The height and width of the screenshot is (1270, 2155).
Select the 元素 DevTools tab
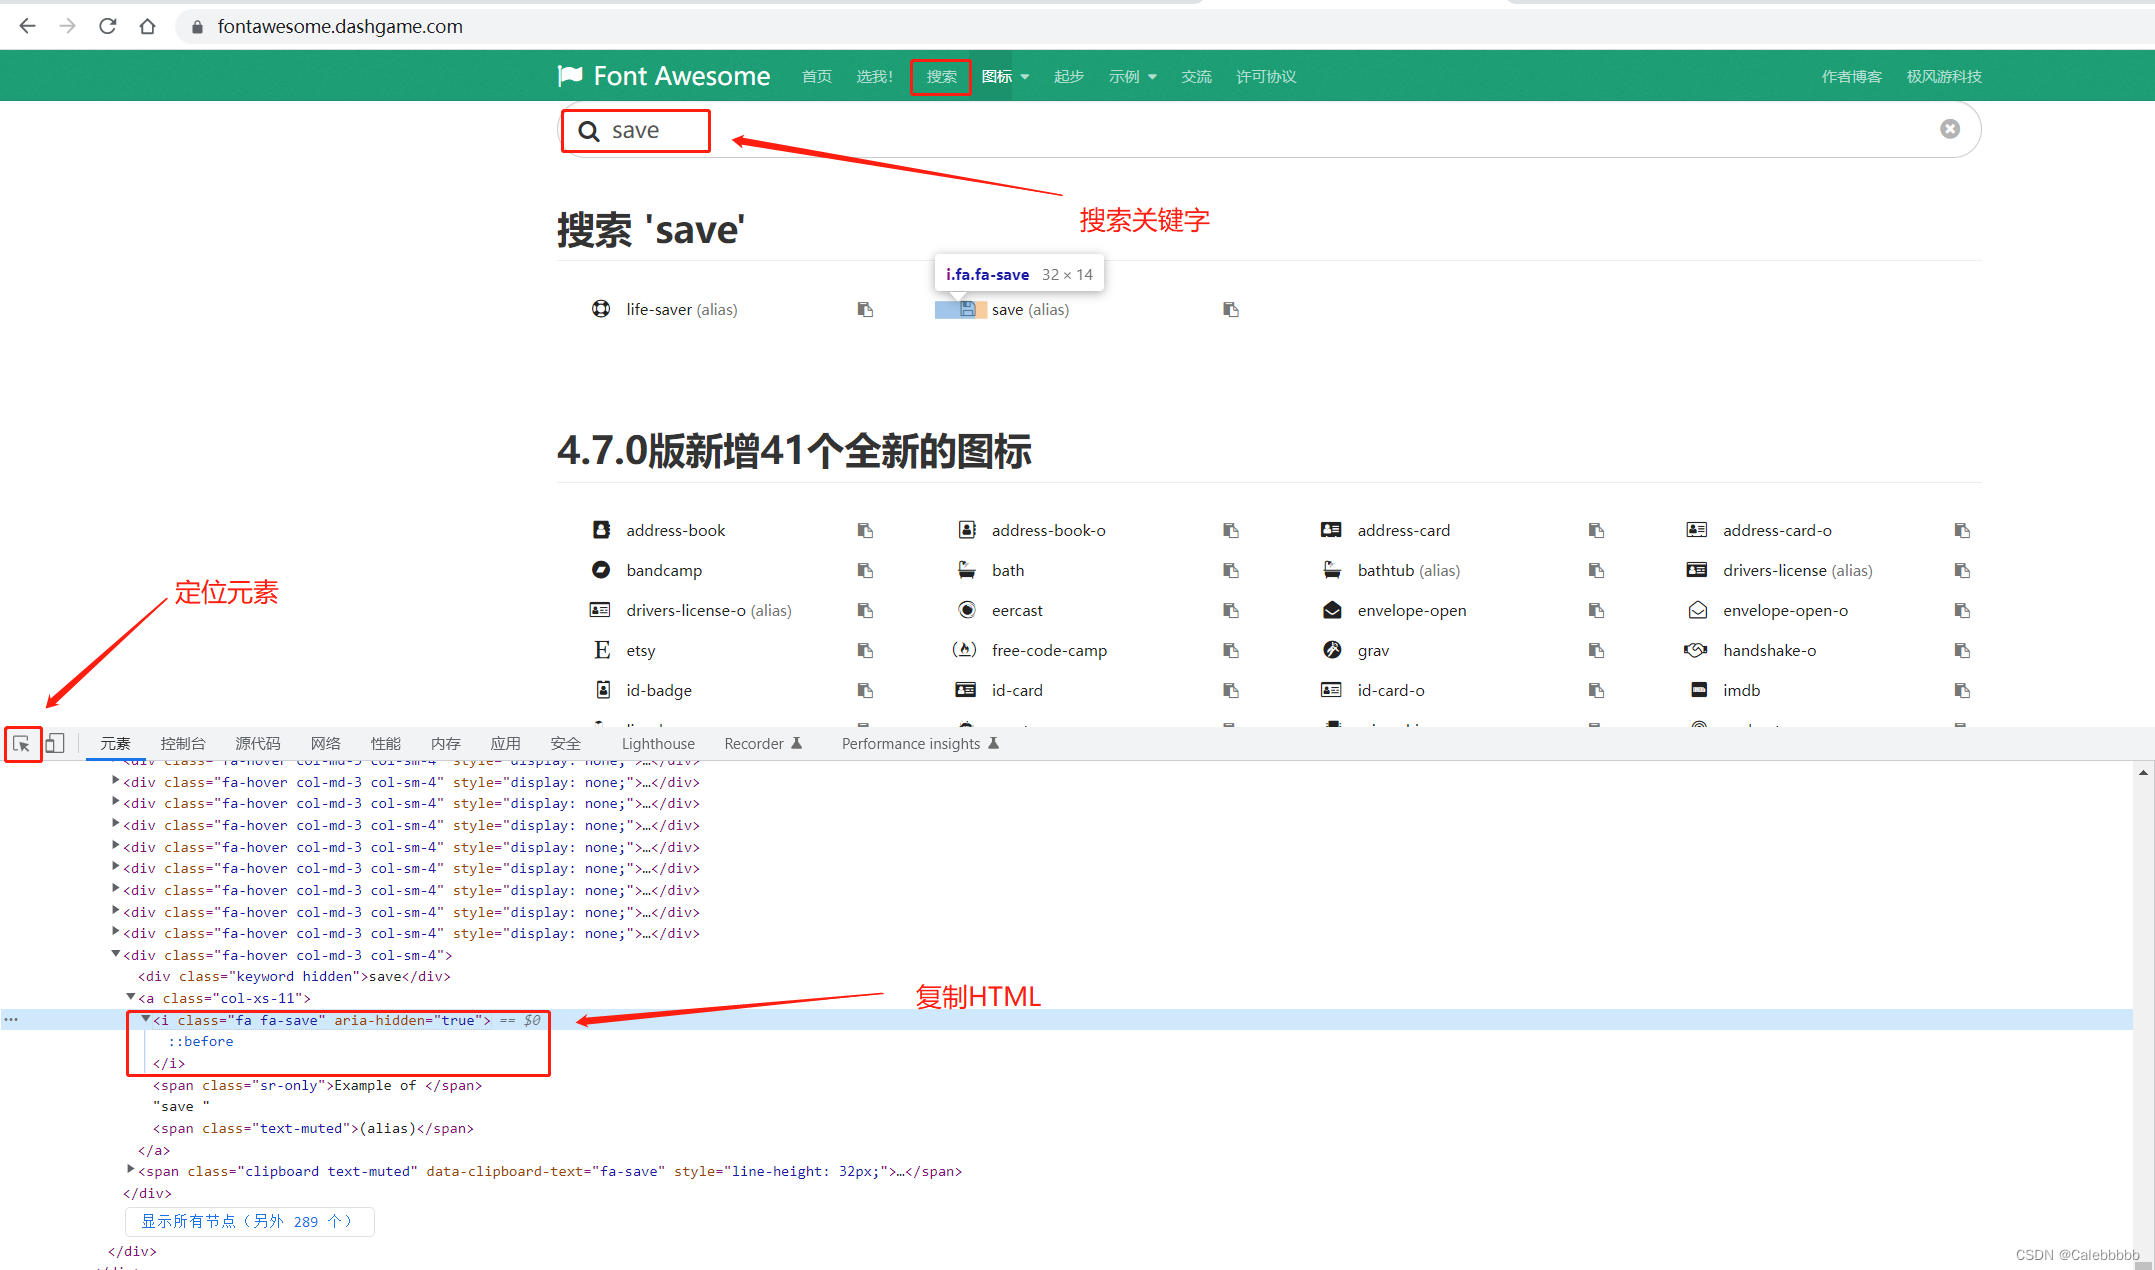[115, 744]
